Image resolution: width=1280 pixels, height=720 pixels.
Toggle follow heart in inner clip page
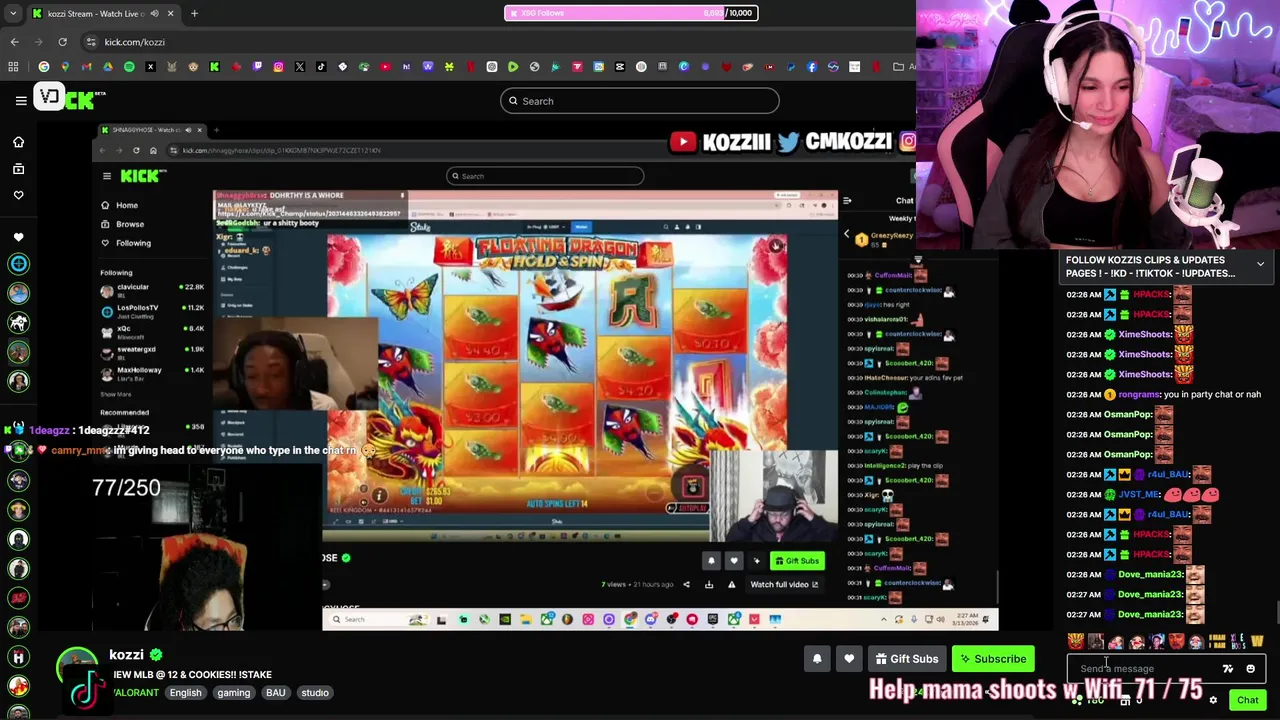pos(734,561)
